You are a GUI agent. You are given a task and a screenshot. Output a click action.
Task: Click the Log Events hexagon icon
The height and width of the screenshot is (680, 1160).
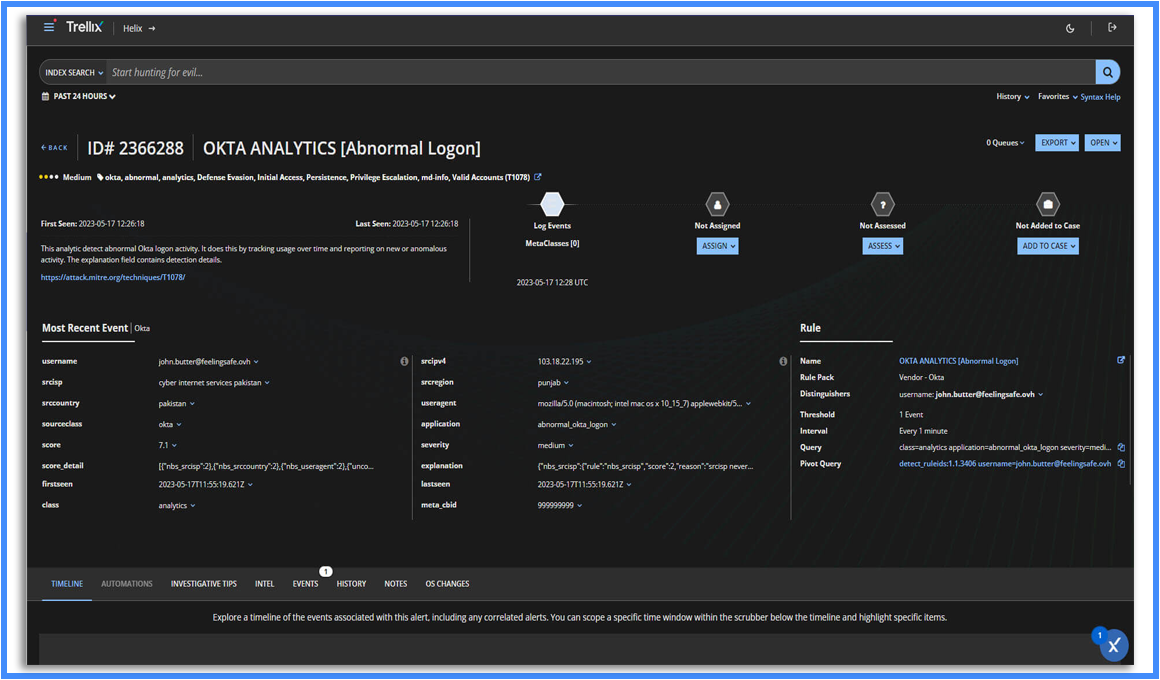click(552, 205)
